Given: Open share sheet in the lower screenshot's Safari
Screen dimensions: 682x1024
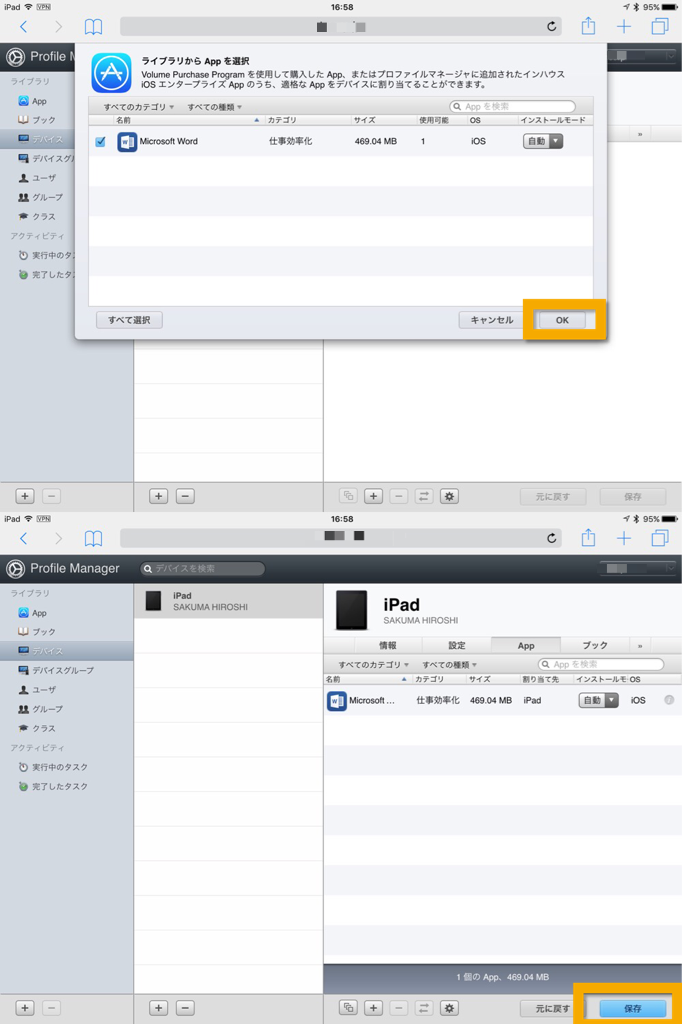Looking at the screenshot, I should pos(589,538).
